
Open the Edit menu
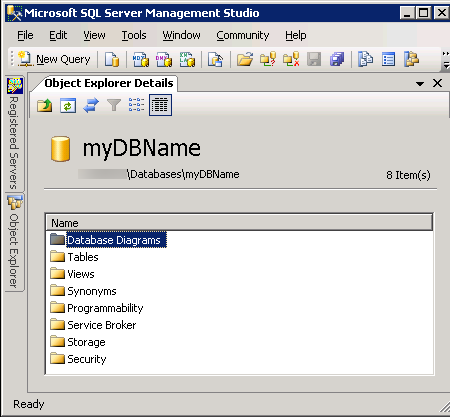58,35
